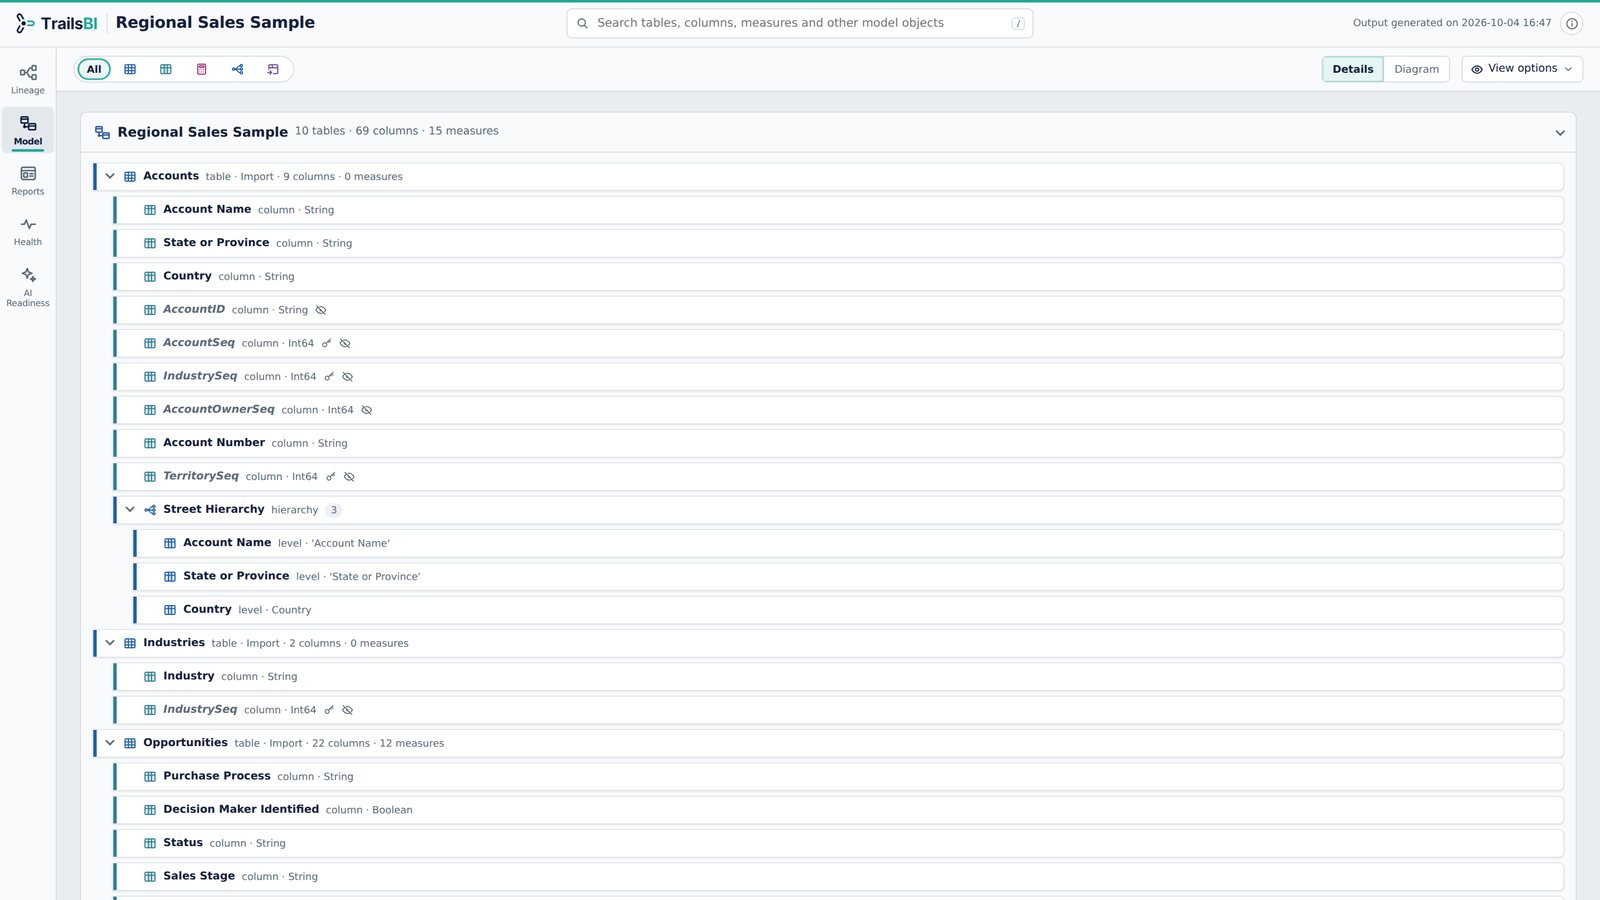Select the Sales Stage column row
The image size is (1600, 900).
(x=838, y=876)
